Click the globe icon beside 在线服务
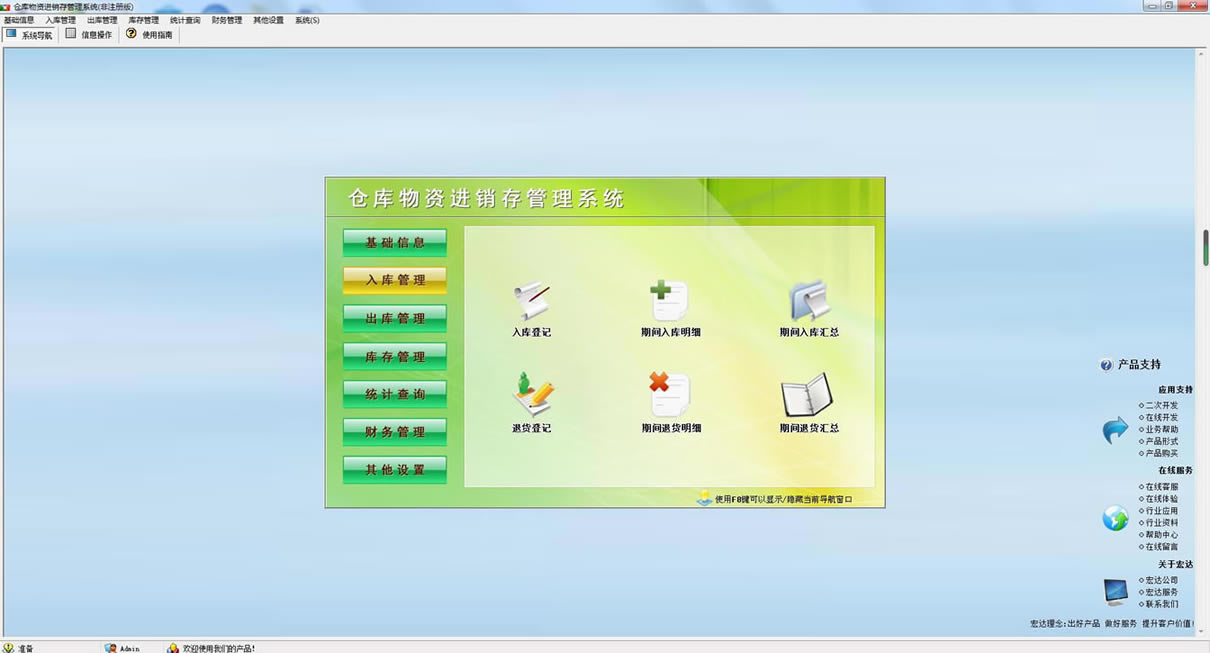1210x653 pixels. [x=1115, y=518]
